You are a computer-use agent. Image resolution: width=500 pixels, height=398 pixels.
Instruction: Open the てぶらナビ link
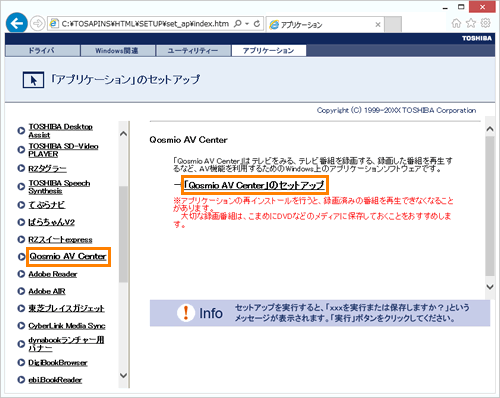point(47,205)
